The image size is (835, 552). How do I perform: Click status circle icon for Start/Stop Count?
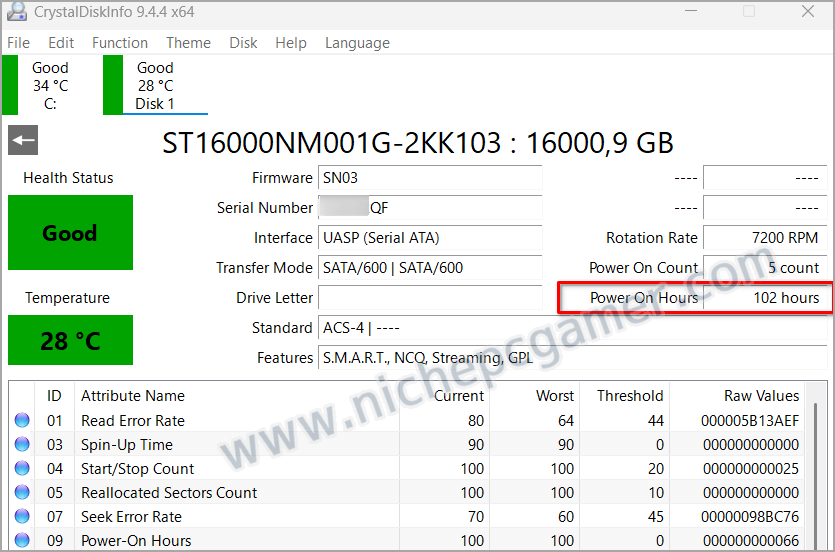[22, 468]
